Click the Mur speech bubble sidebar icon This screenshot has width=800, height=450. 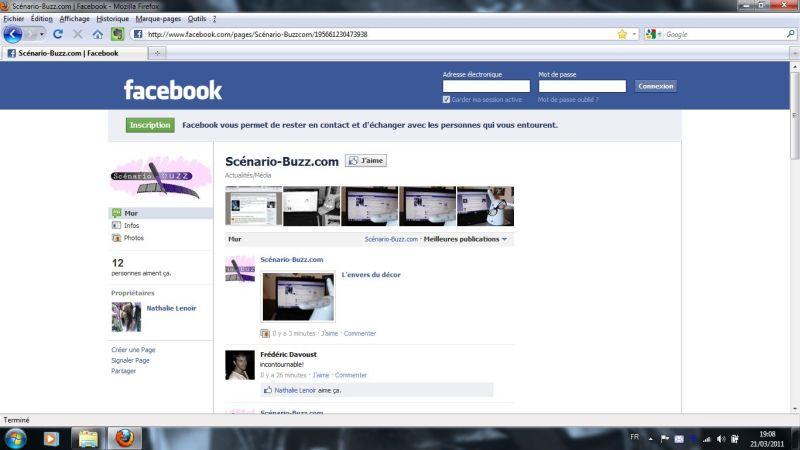coord(116,213)
